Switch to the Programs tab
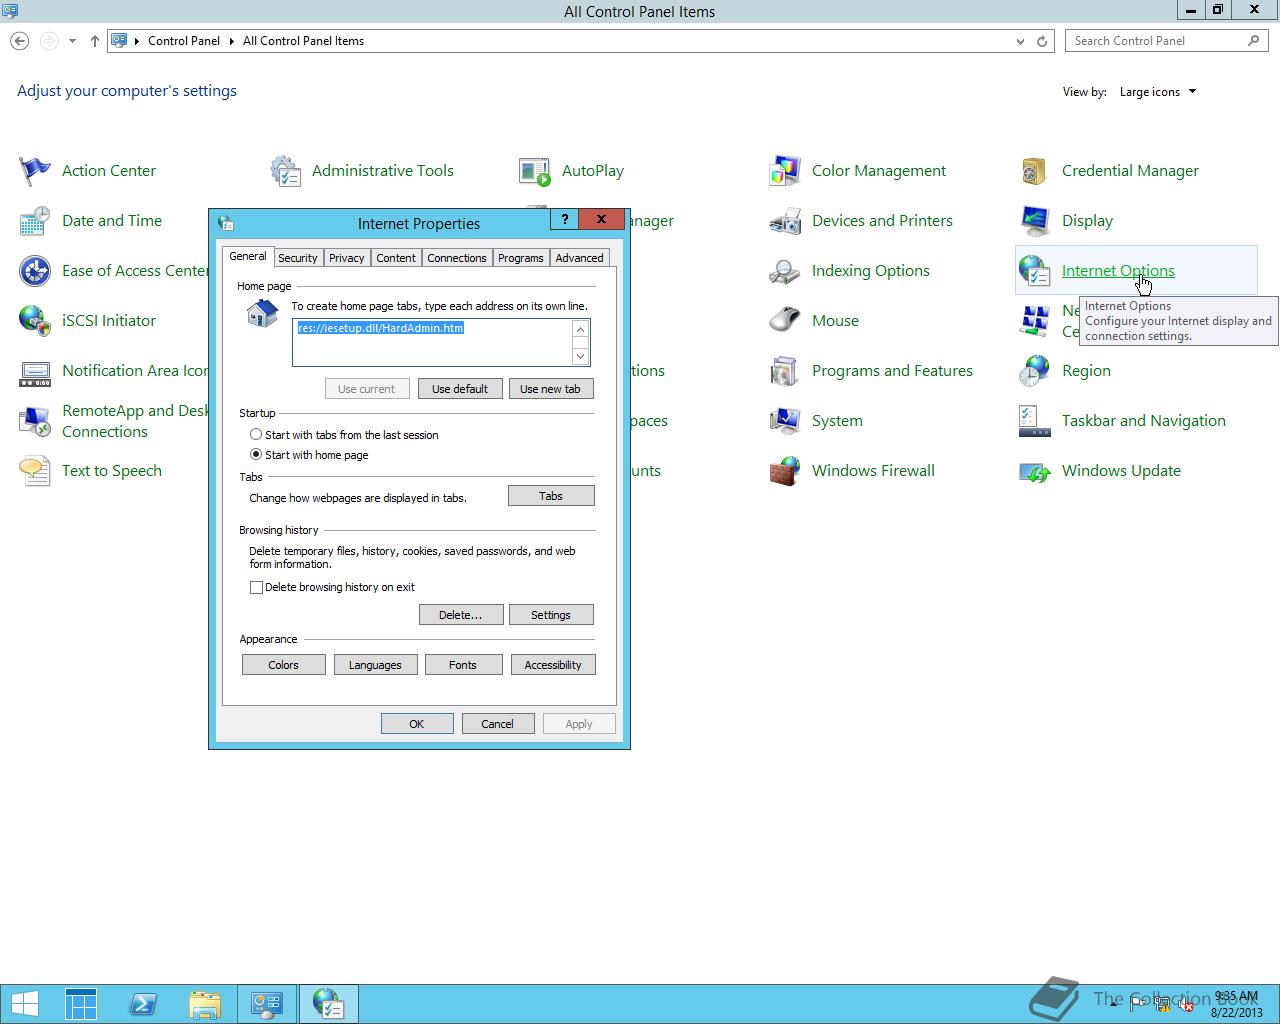Image resolution: width=1280 pixels, height=1024 pixels. 521,258
